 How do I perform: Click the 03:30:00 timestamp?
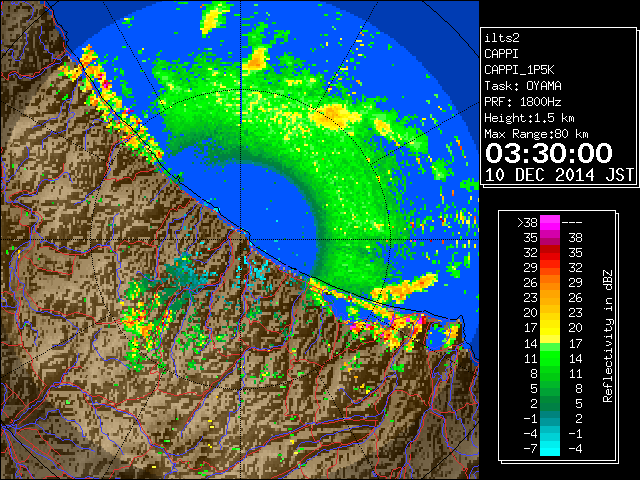point(549,153)
